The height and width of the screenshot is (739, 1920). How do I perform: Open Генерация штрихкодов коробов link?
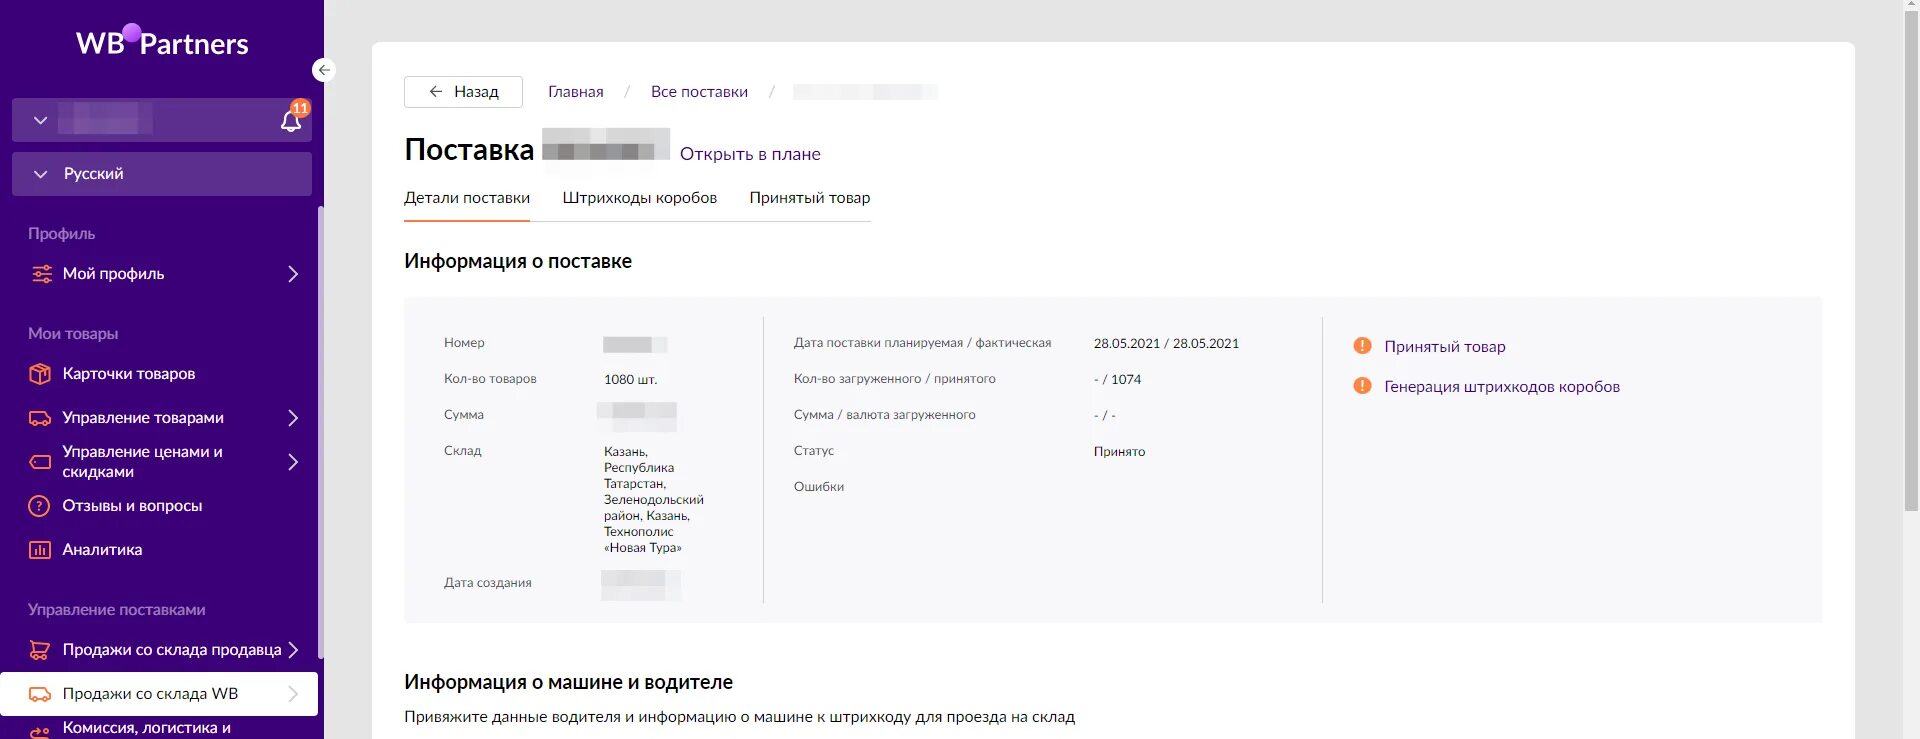(x=1502, y=387)
